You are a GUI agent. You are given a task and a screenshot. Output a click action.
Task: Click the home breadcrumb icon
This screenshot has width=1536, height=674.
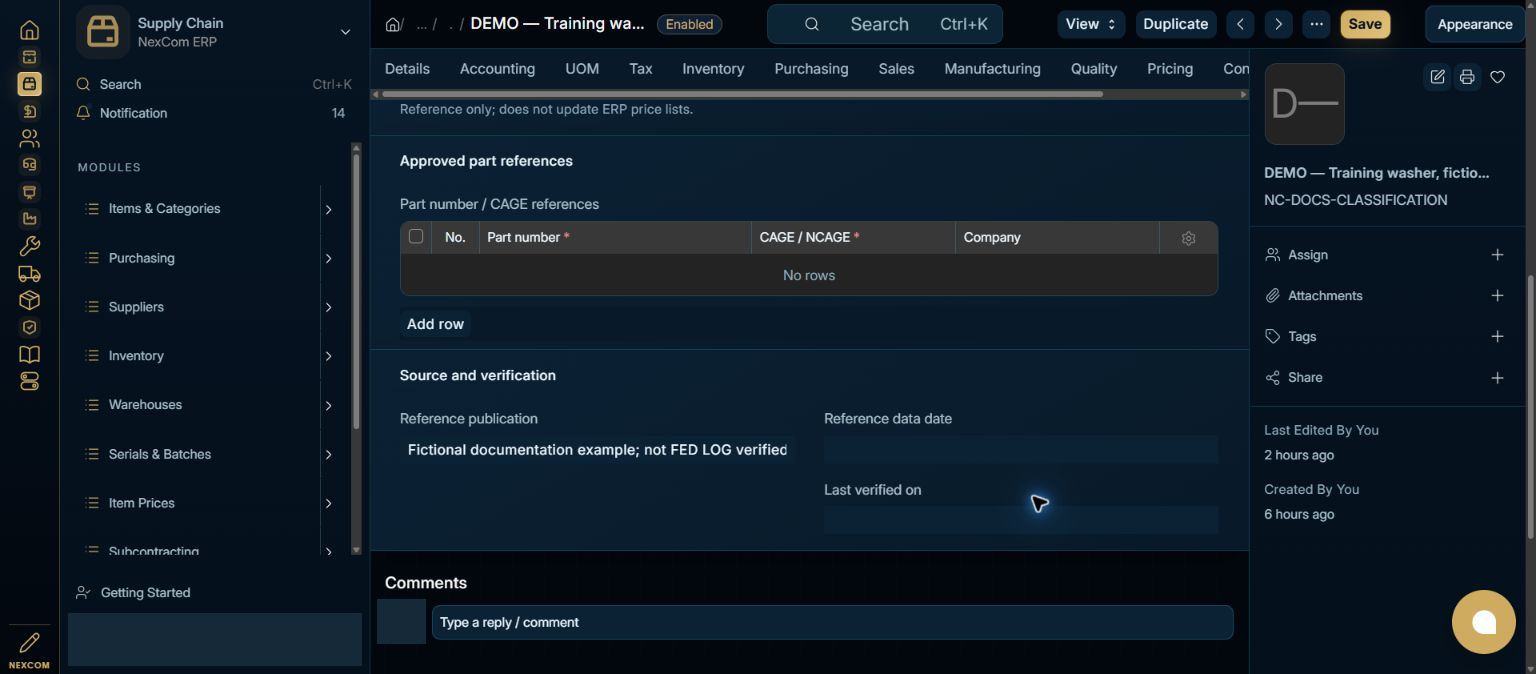click(393, 24)
